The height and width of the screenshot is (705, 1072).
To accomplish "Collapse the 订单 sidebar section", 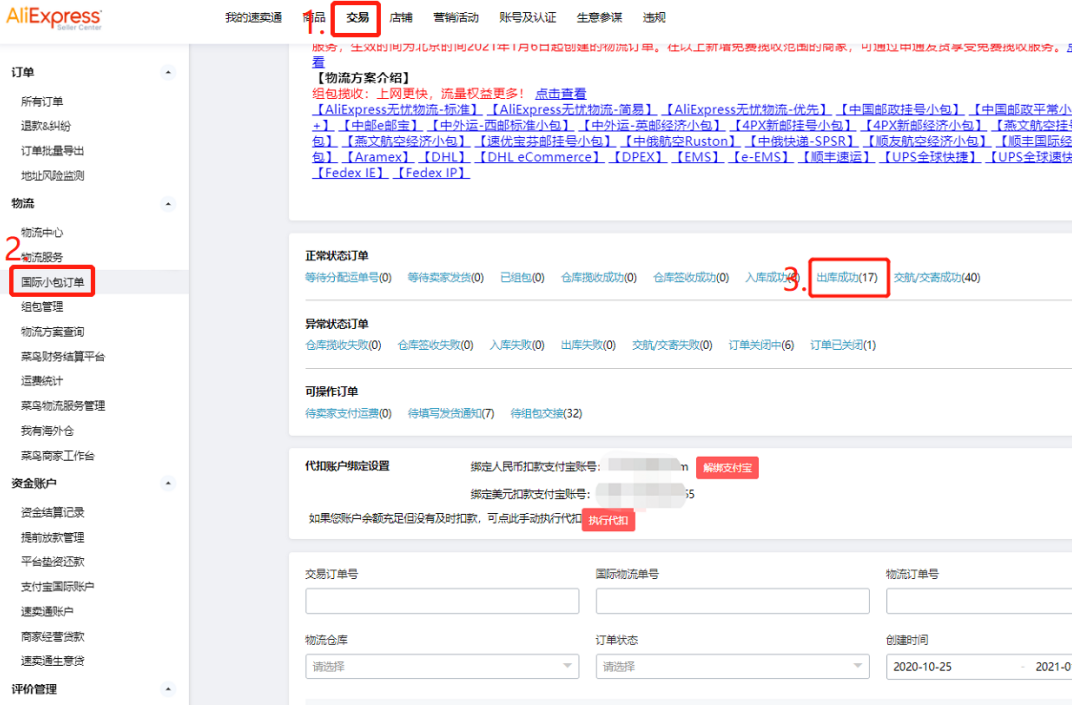I will coord(168,72).
